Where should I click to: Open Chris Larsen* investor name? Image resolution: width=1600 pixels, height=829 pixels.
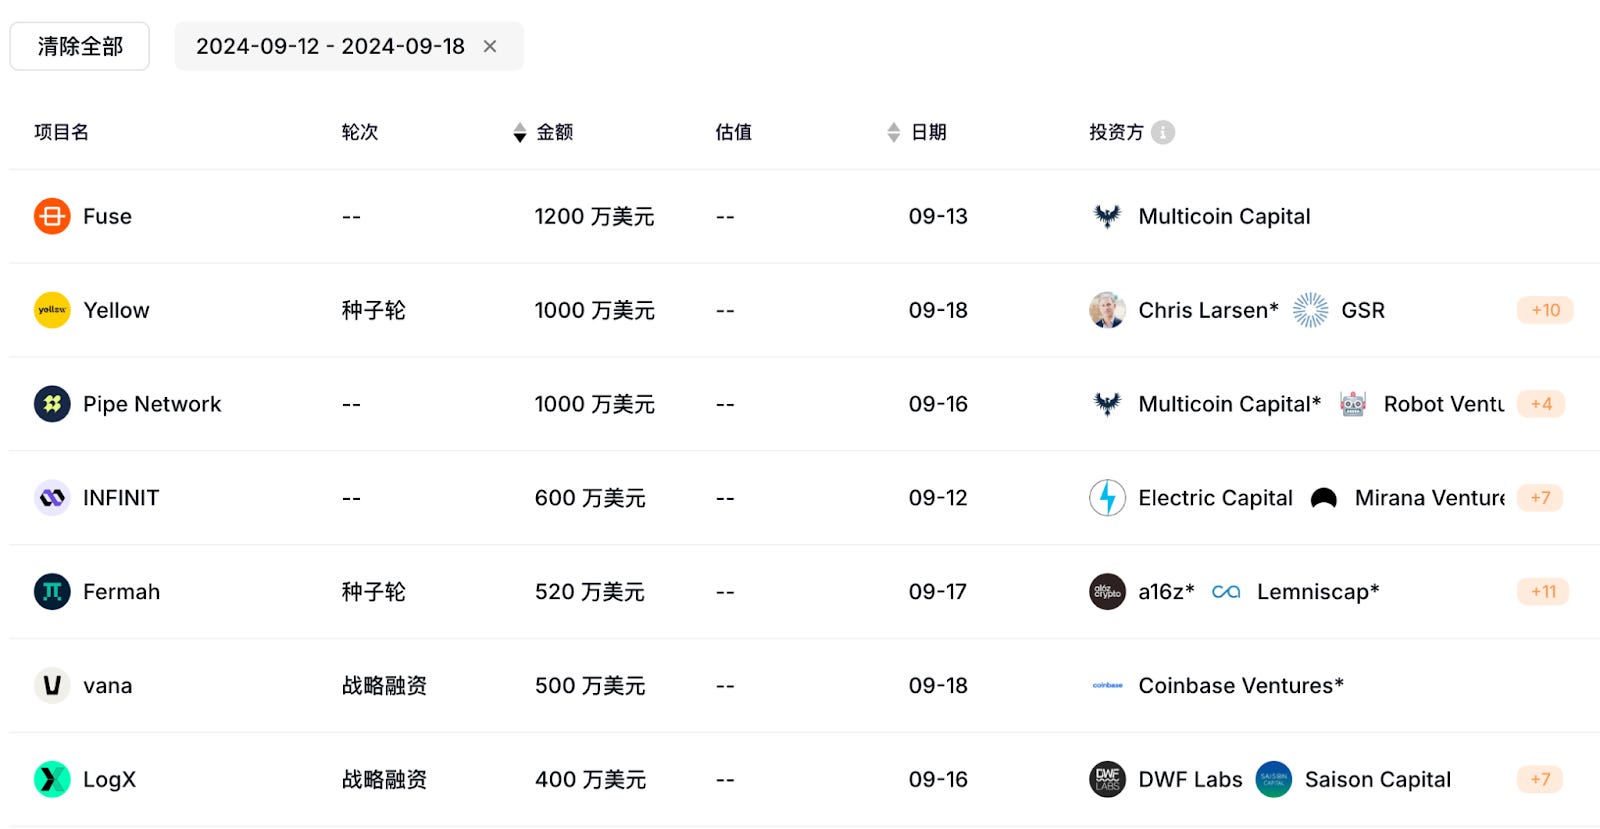1208,310
